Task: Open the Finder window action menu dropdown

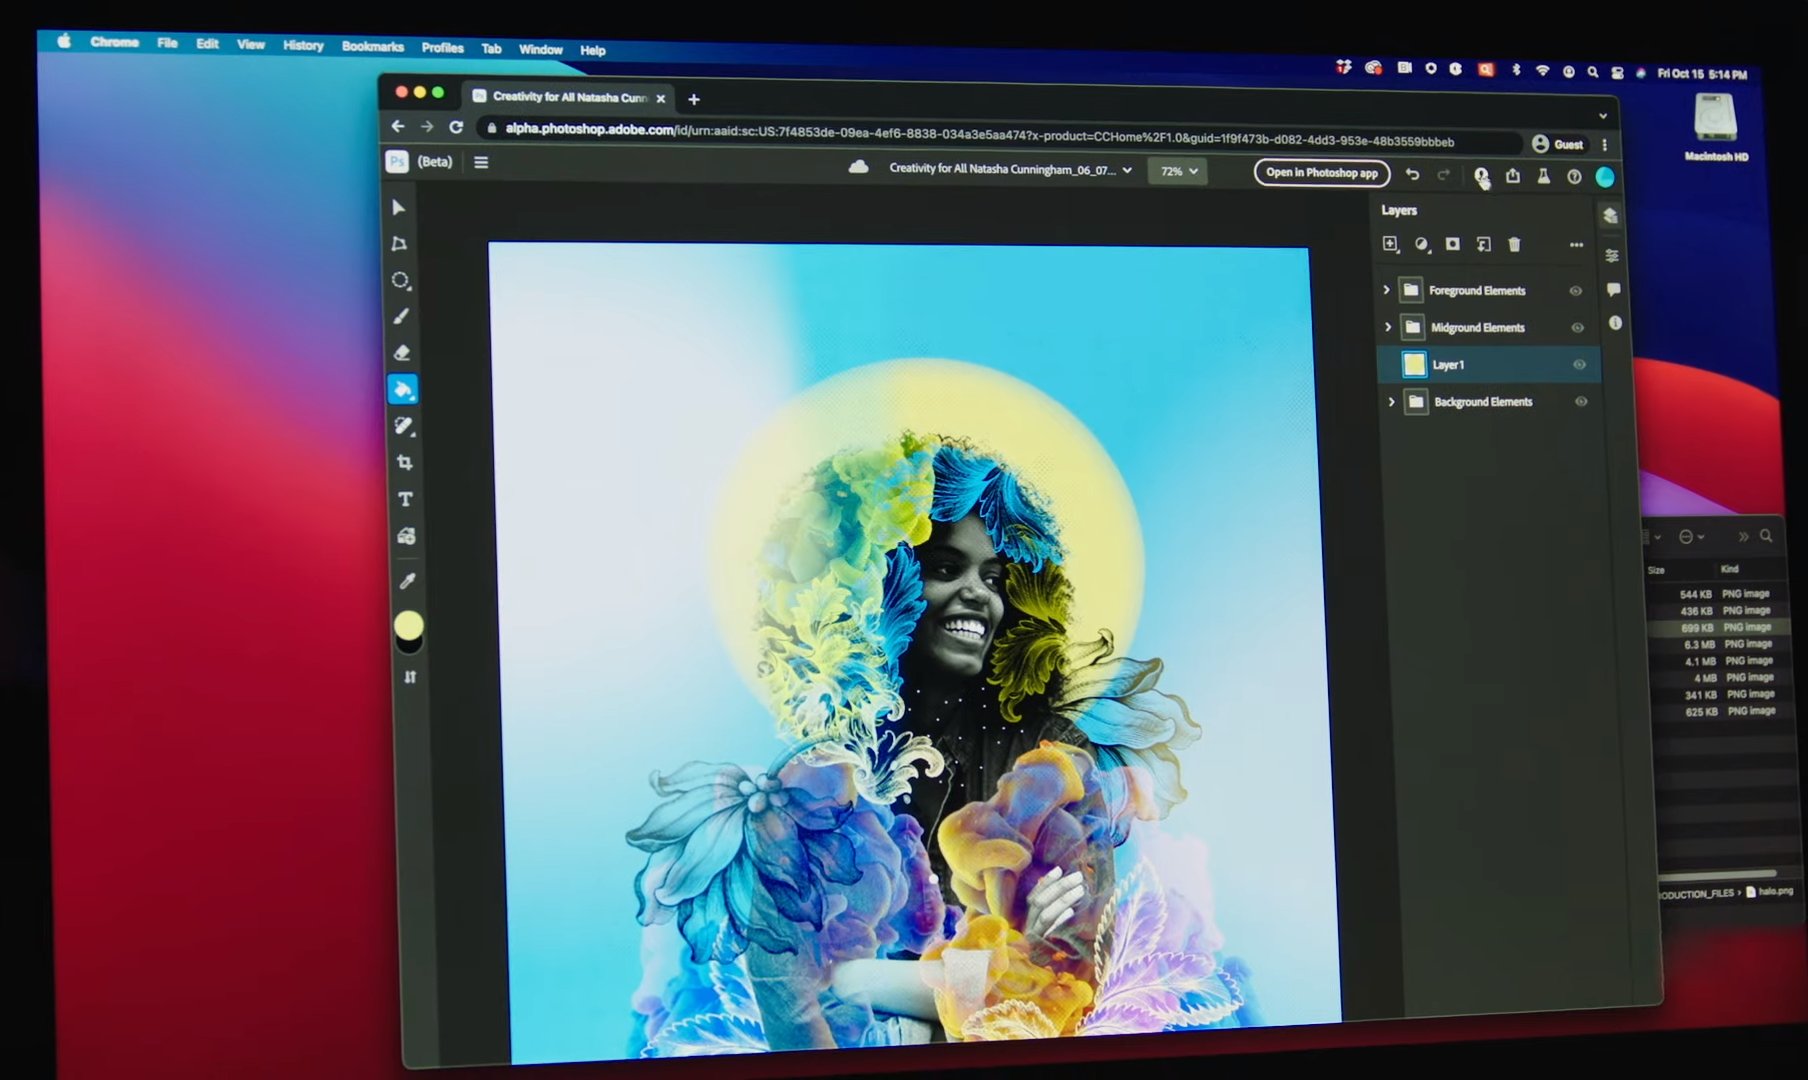Action: (x=1691, y=537)
